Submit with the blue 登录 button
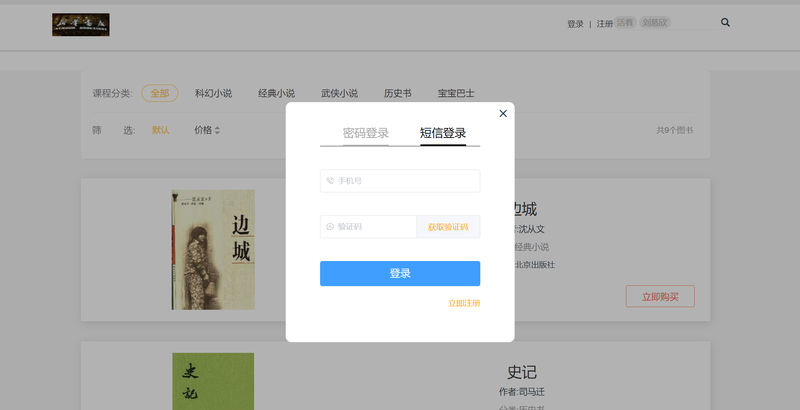800x410 pixels. 400,273
